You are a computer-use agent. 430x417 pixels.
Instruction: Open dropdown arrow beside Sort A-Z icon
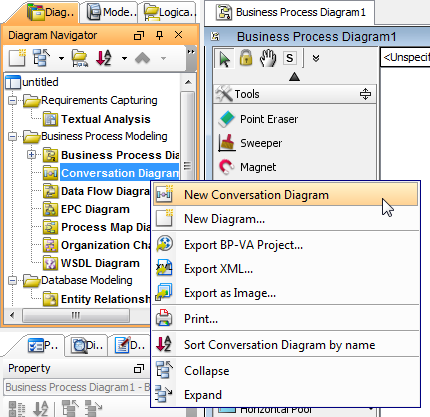pyautogui.click(x=124, y=59)
